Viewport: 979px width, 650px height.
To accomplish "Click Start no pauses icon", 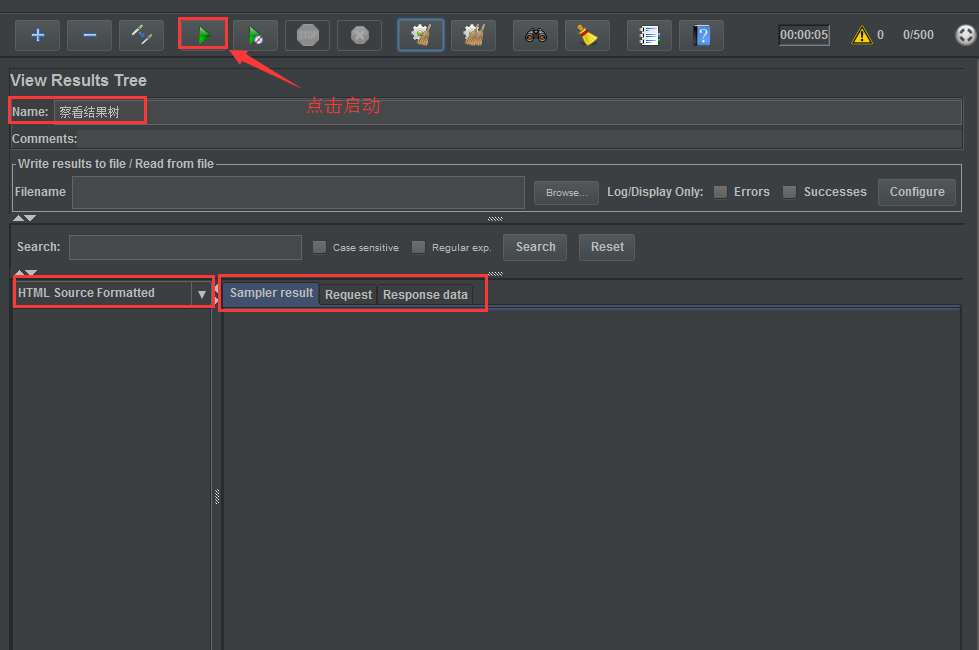I will tap(255, 35).
